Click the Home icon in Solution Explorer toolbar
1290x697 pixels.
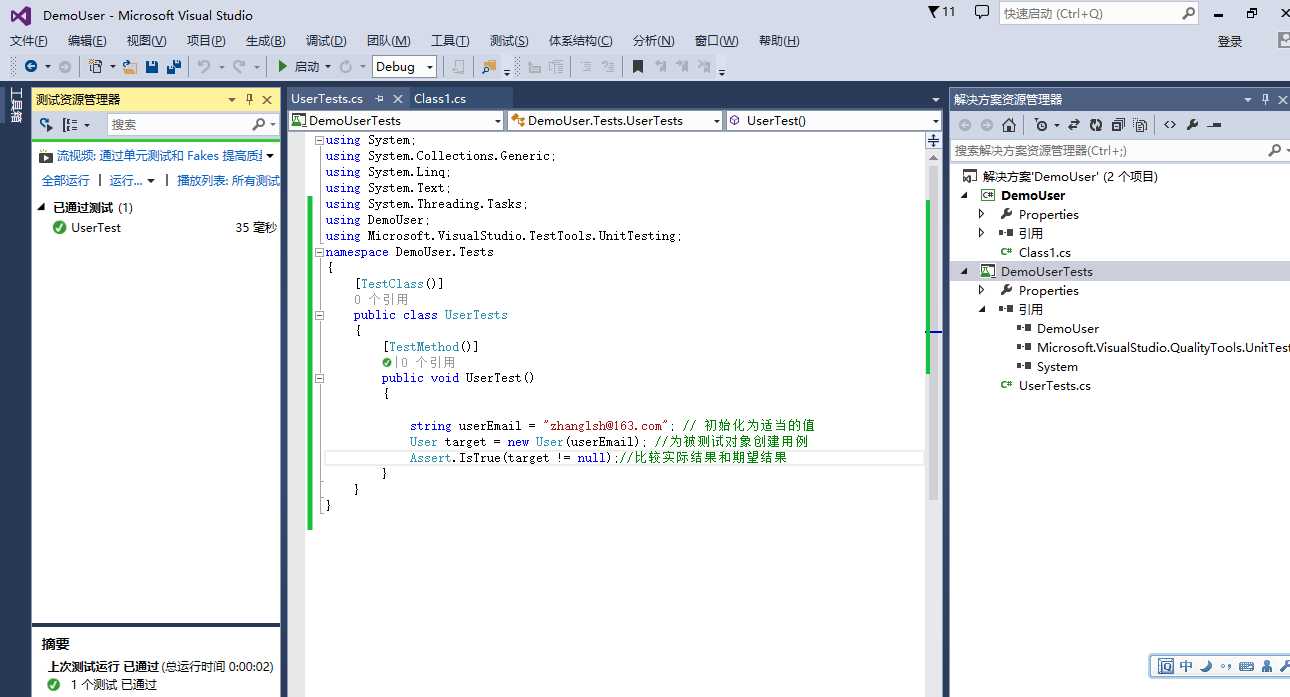(x=1009, y=125)
